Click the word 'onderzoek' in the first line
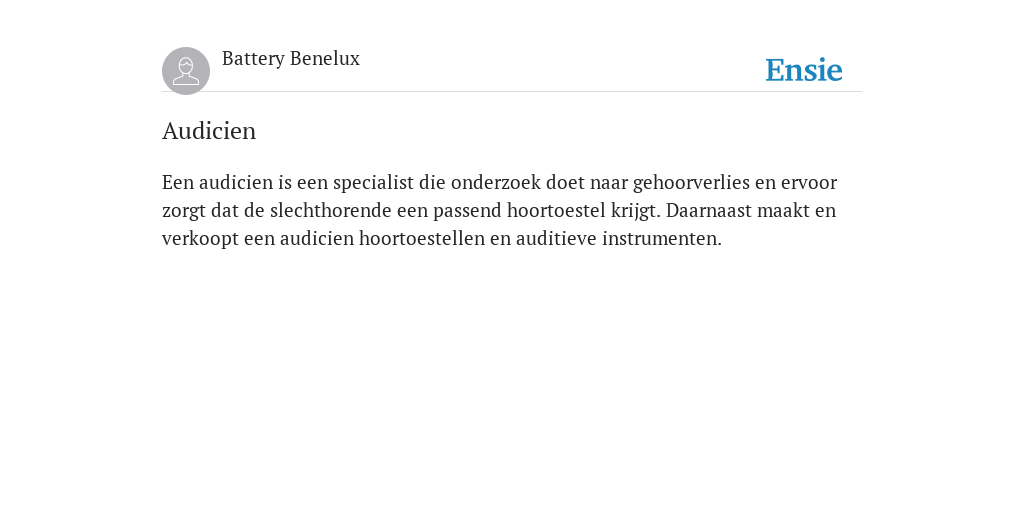 pos(496,183)
